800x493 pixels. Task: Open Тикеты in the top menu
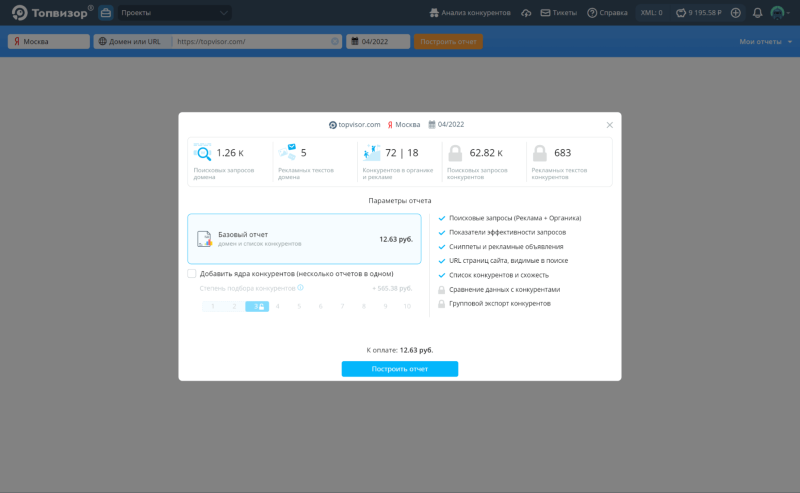tap(558, 13)
